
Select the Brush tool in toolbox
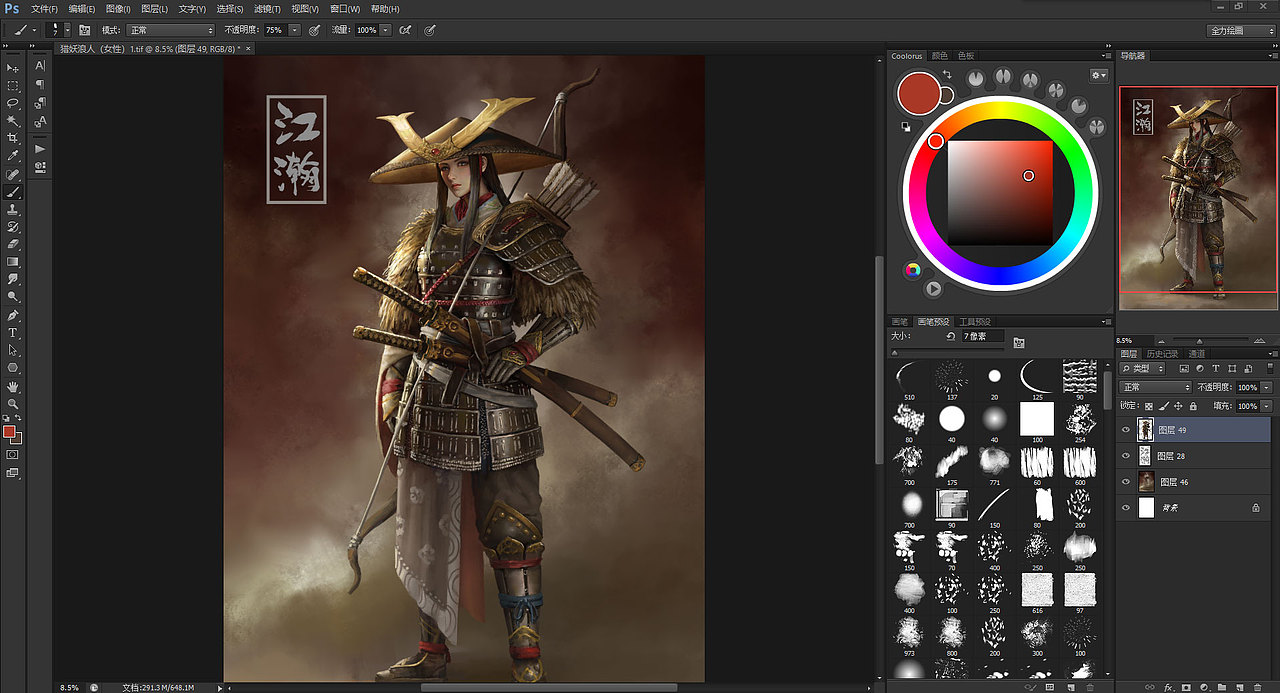coord(13,191)
